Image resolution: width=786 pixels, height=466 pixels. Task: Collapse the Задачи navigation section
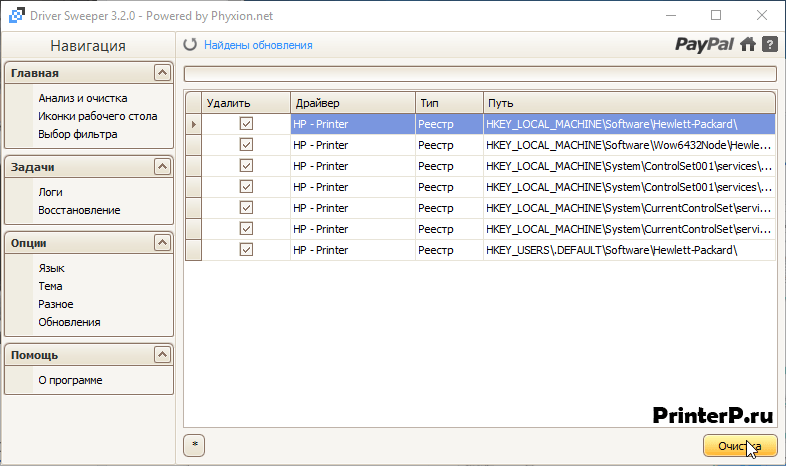[x=162, y=166]
